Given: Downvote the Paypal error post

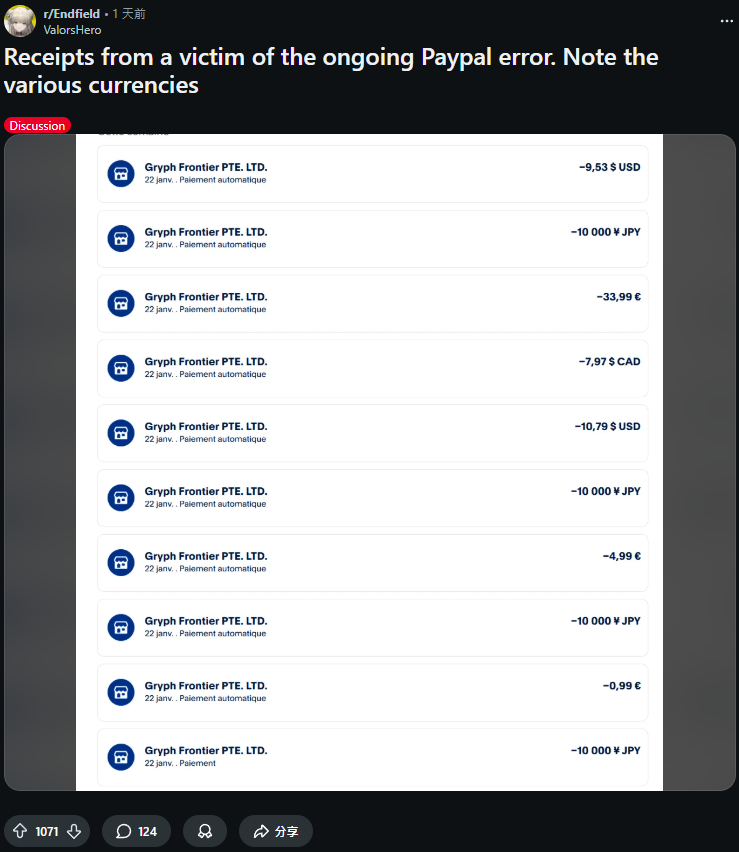Looking at the screenshot, I should point(74,831).
